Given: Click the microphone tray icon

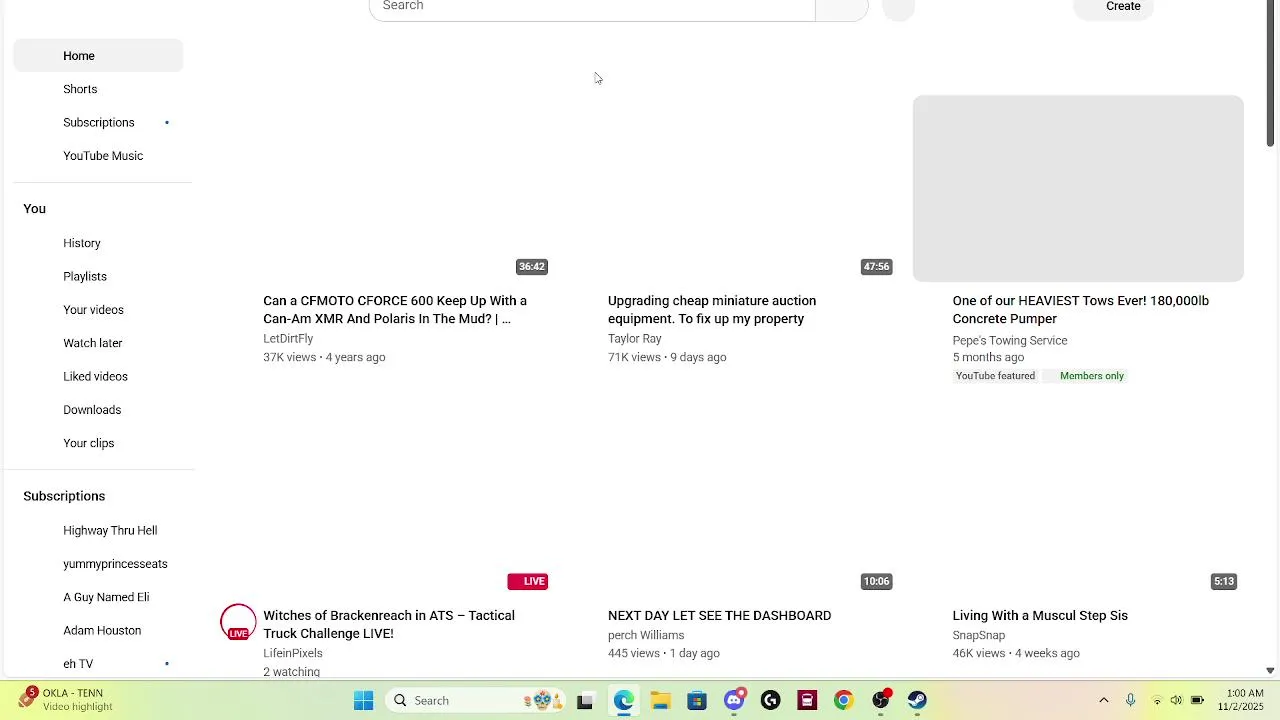Looking at the screenshot, I should [x=1130, y=701].
